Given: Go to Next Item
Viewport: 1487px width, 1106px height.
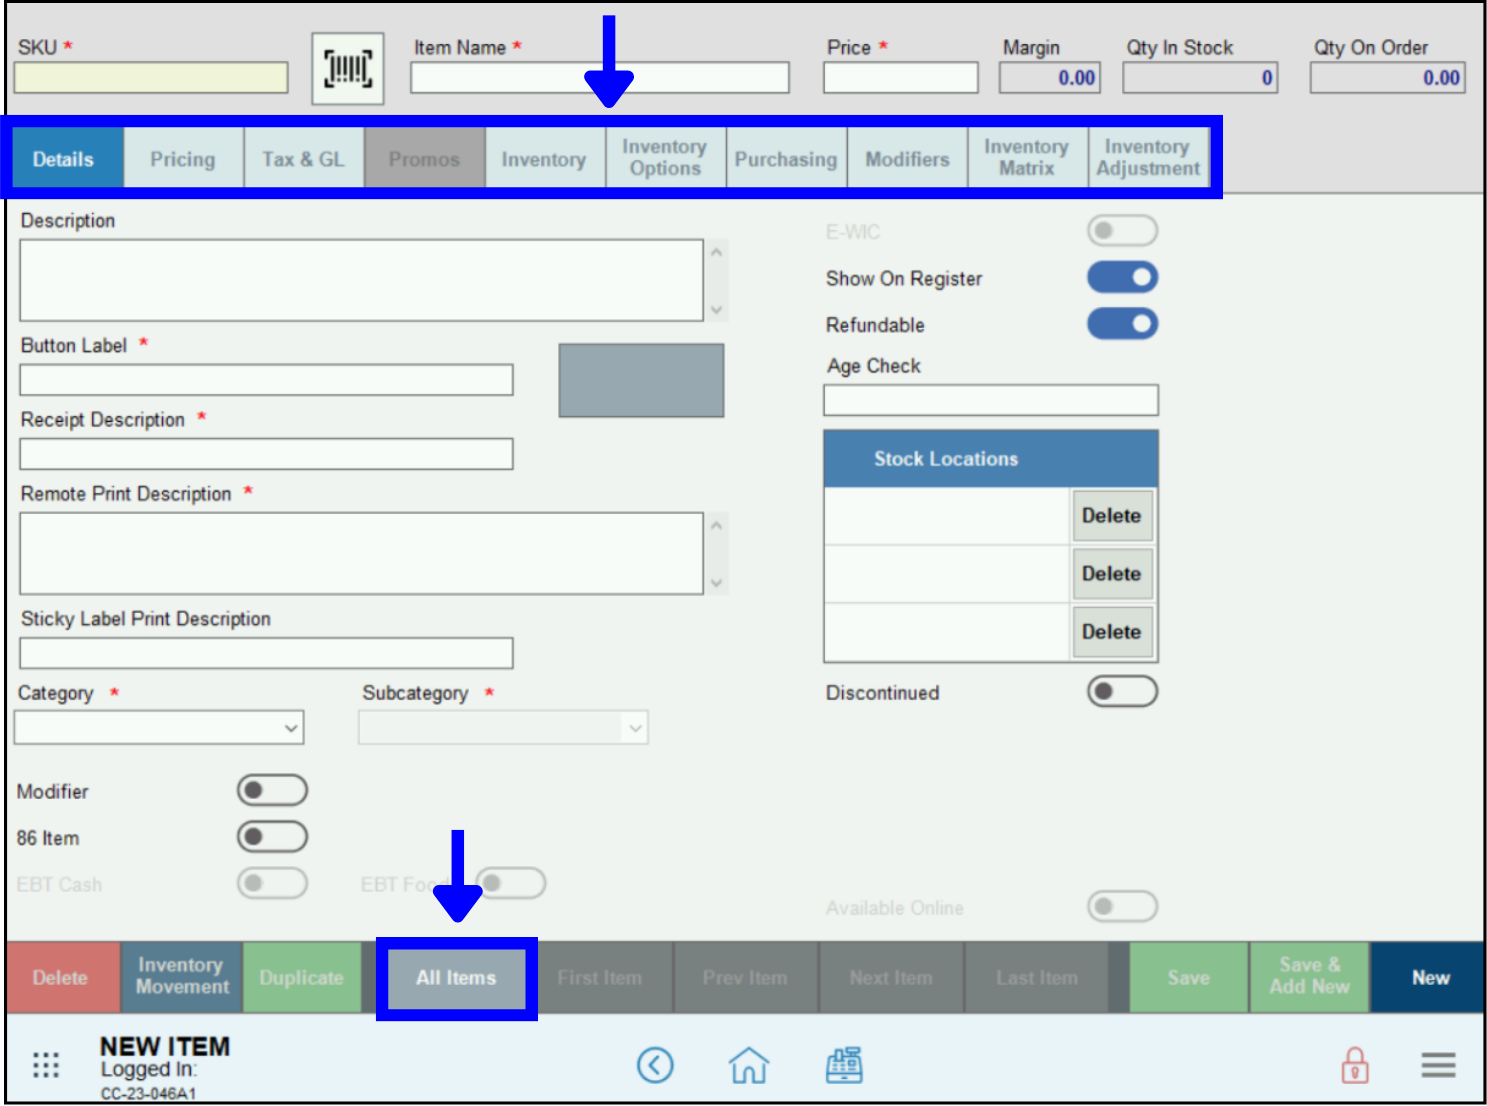Looking at the screenshot, I should (891, 977).
